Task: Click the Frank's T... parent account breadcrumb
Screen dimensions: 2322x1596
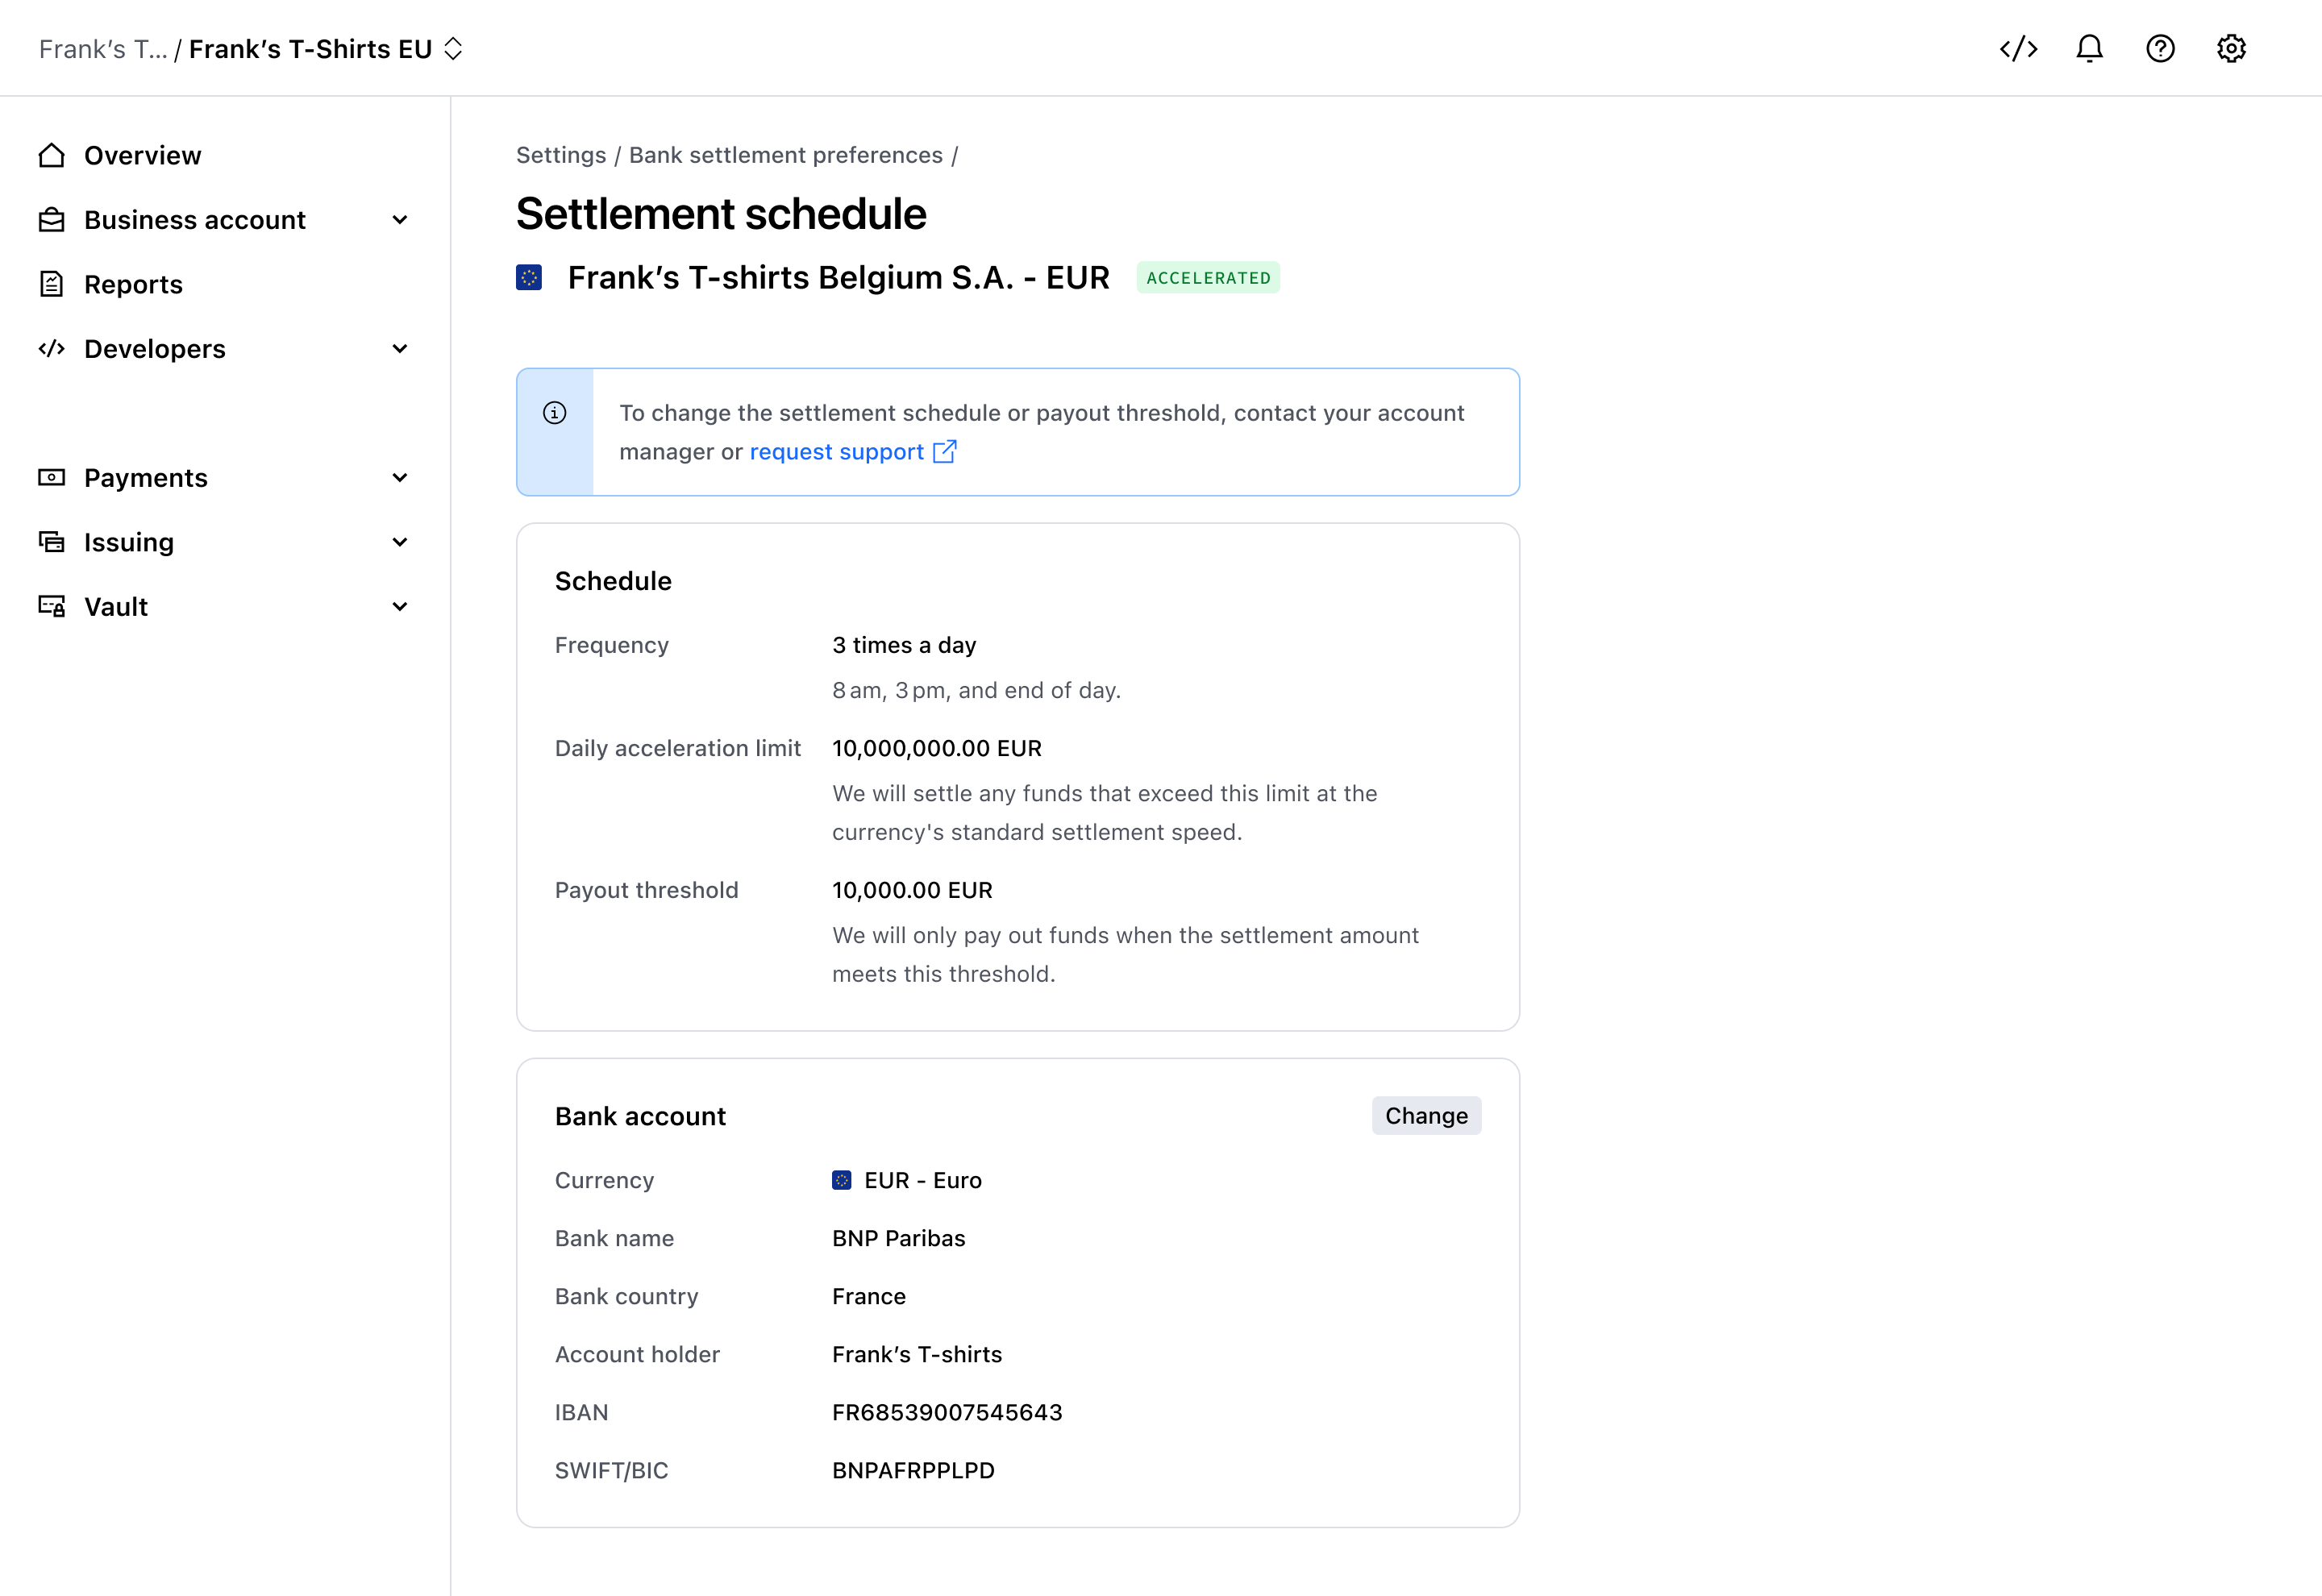Action: point(103,49)
